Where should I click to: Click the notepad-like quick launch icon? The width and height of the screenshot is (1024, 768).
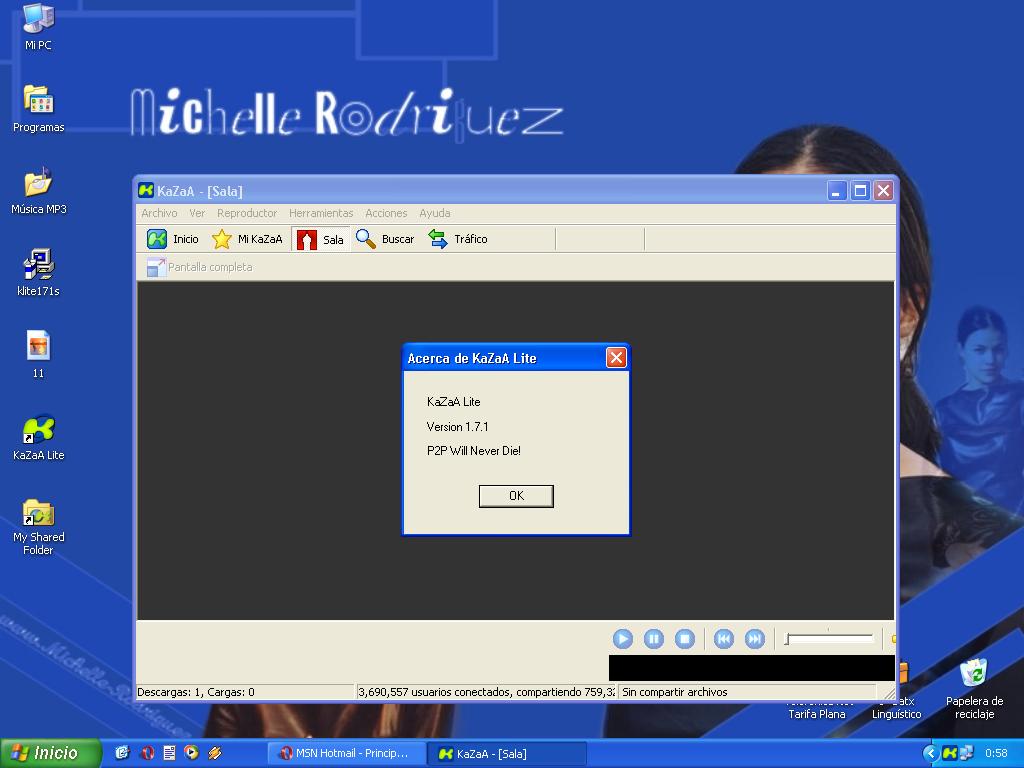(x=169, y=753)
